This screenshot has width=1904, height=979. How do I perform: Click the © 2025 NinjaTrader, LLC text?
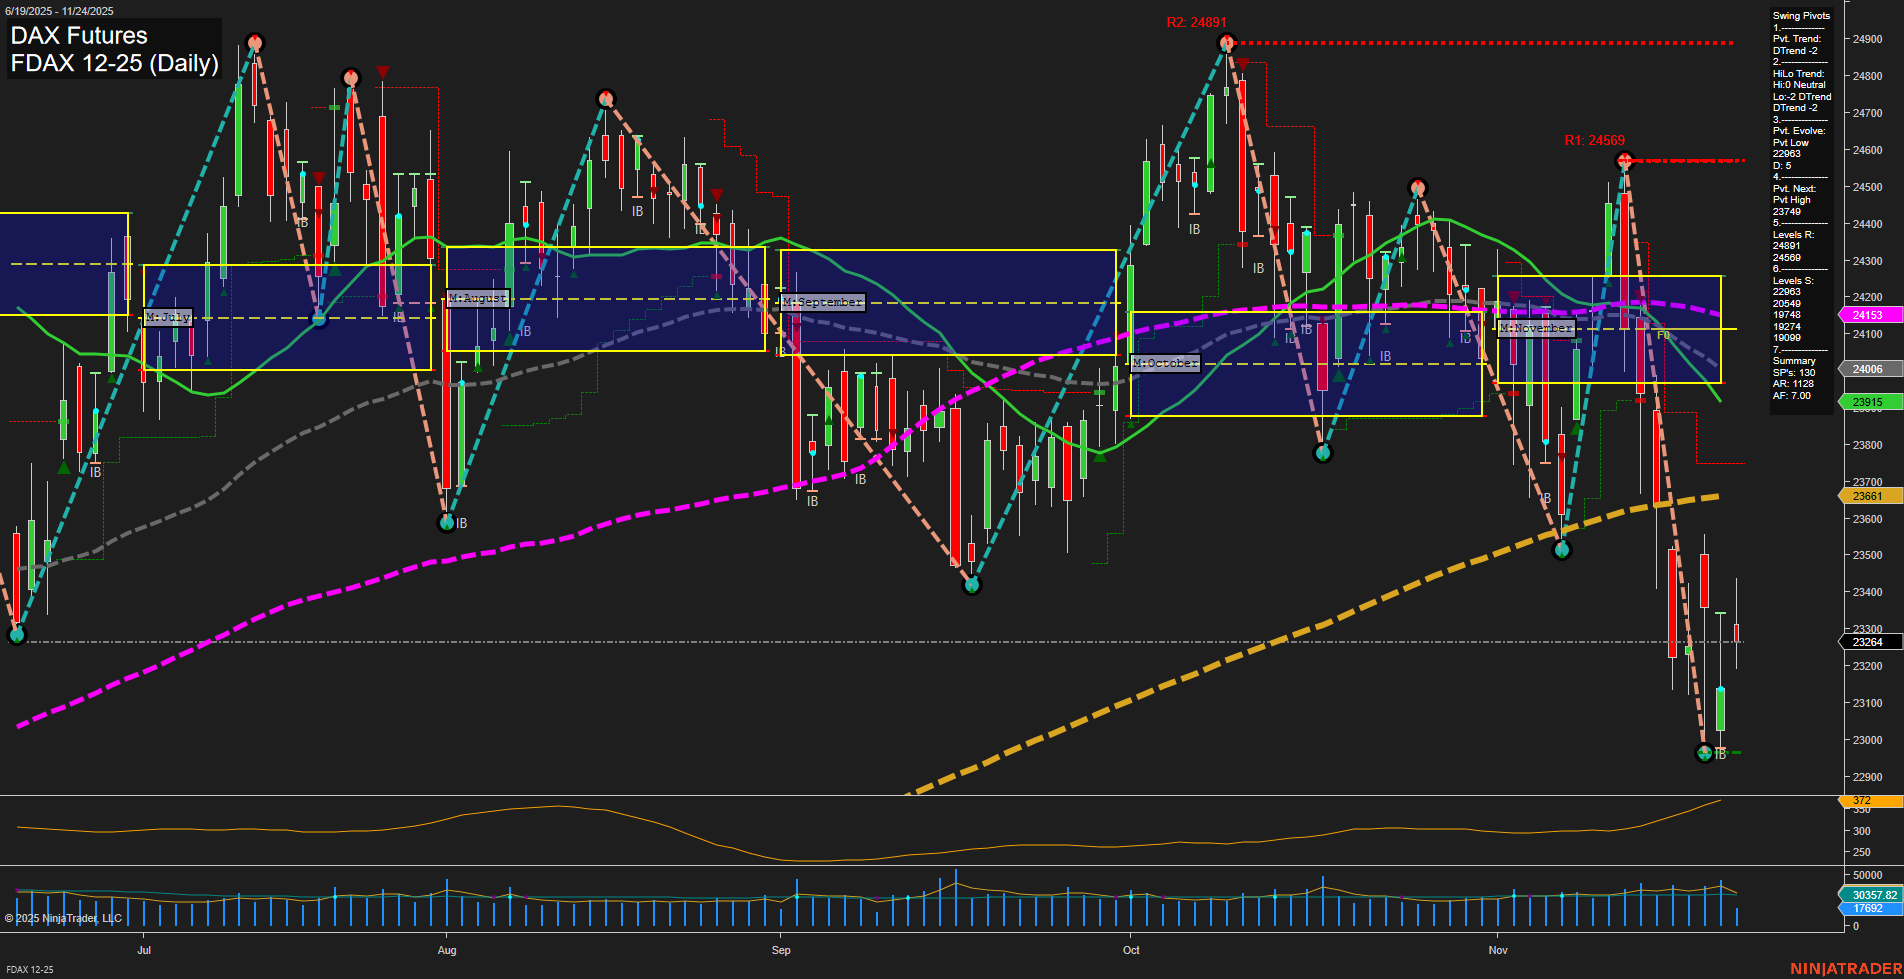click(64, 917)
